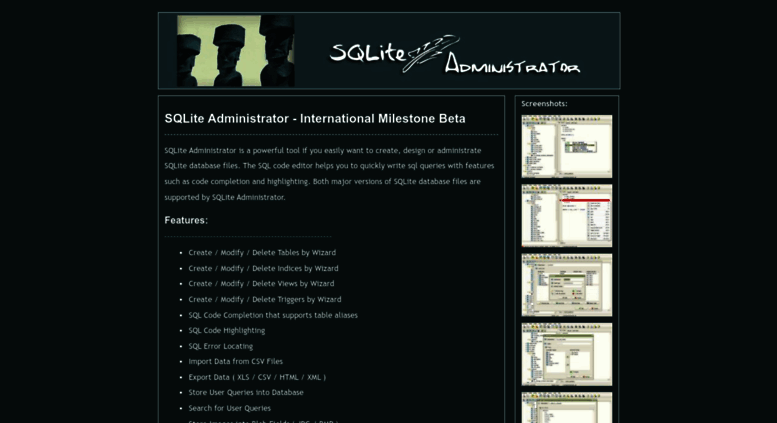The height and width of the screenshot is (423, 777).
Task: Click the 'Features:' heading
Action: (186, 220)
